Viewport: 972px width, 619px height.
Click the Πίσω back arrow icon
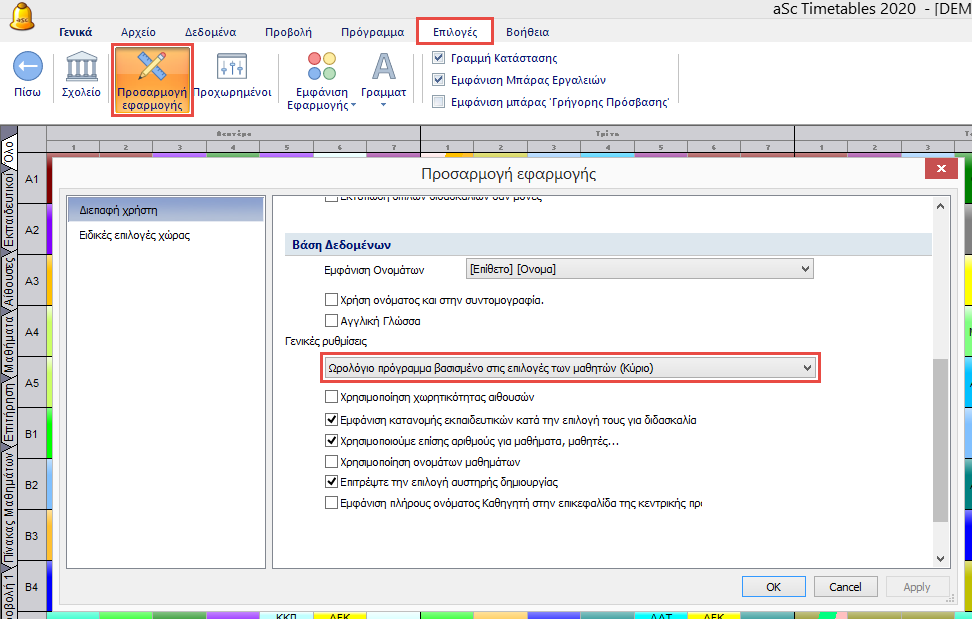[x=27, y=69]
